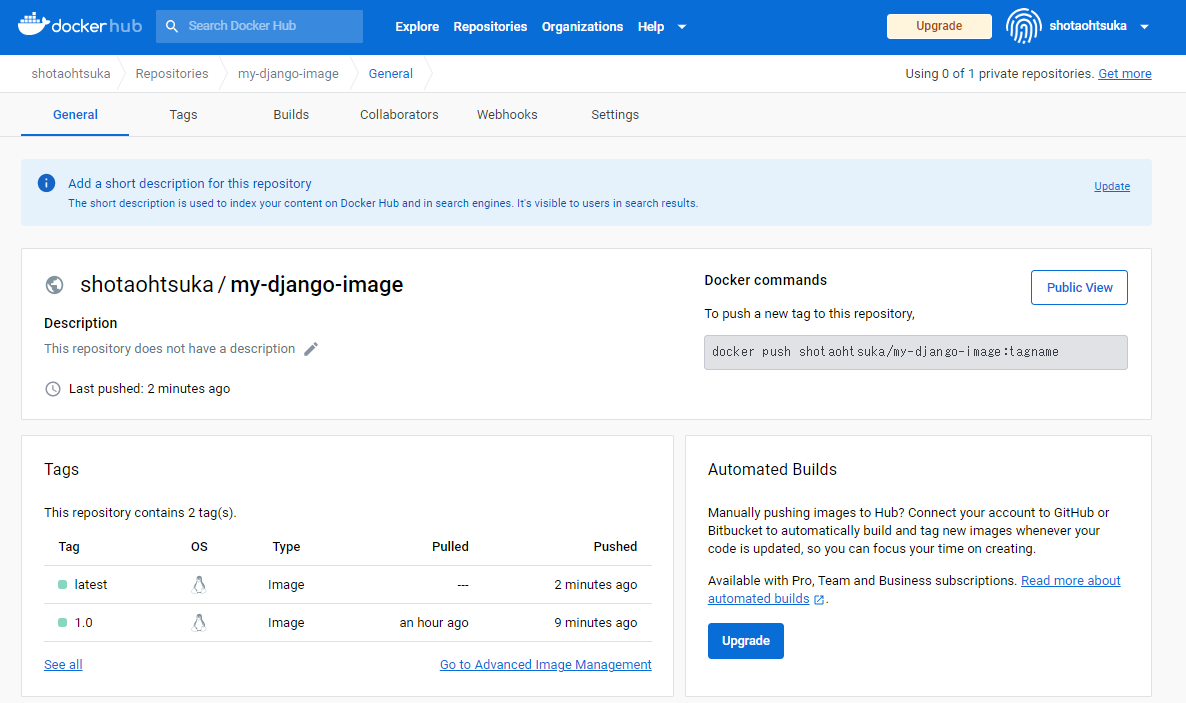
Task: Click the yellow Upgrade button in header
Action: [x=939, y=26]
